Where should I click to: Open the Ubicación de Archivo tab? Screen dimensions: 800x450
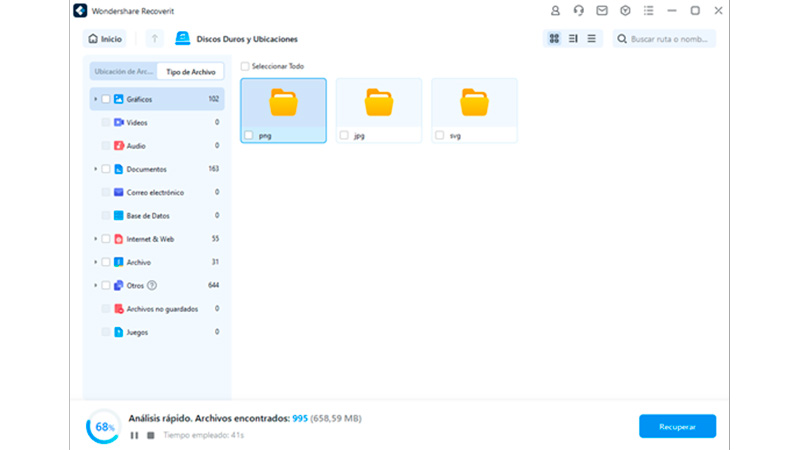pyautogui.click(x=123, y=72)
